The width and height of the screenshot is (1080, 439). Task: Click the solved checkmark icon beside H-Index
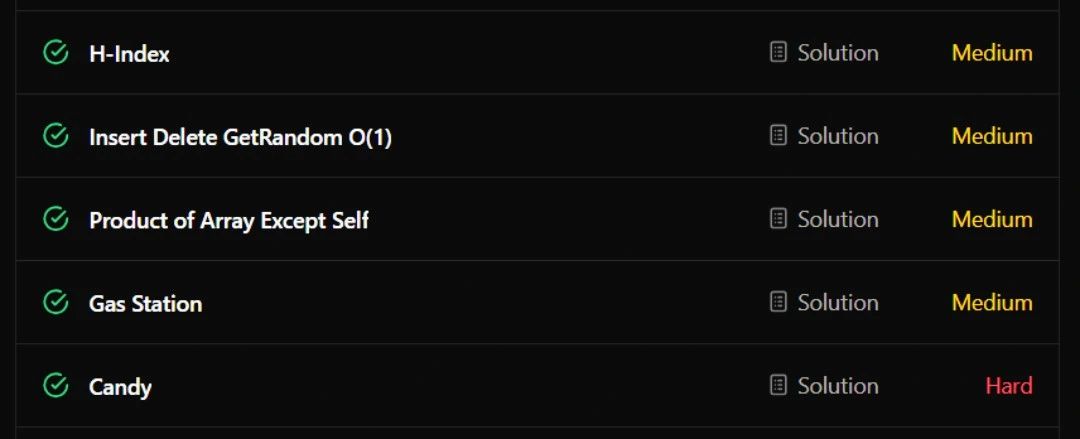click(56, 52)
